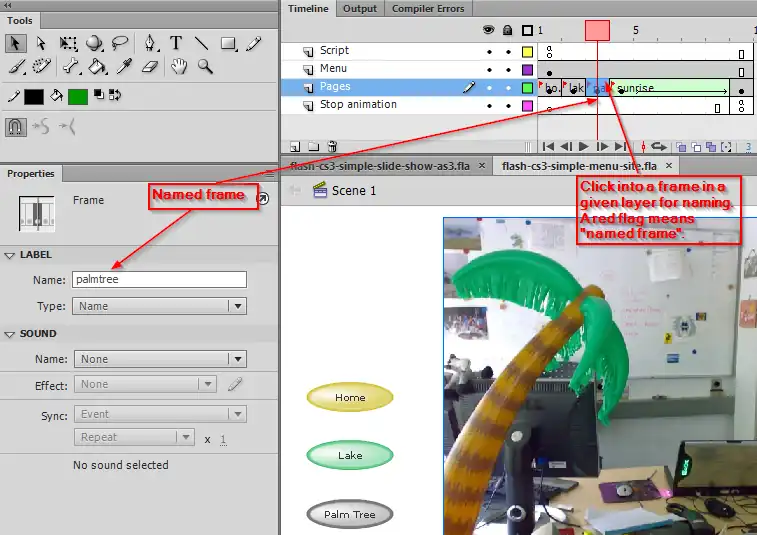Select the Bone tool
This screenshot has width=757, height=535.
71,67
